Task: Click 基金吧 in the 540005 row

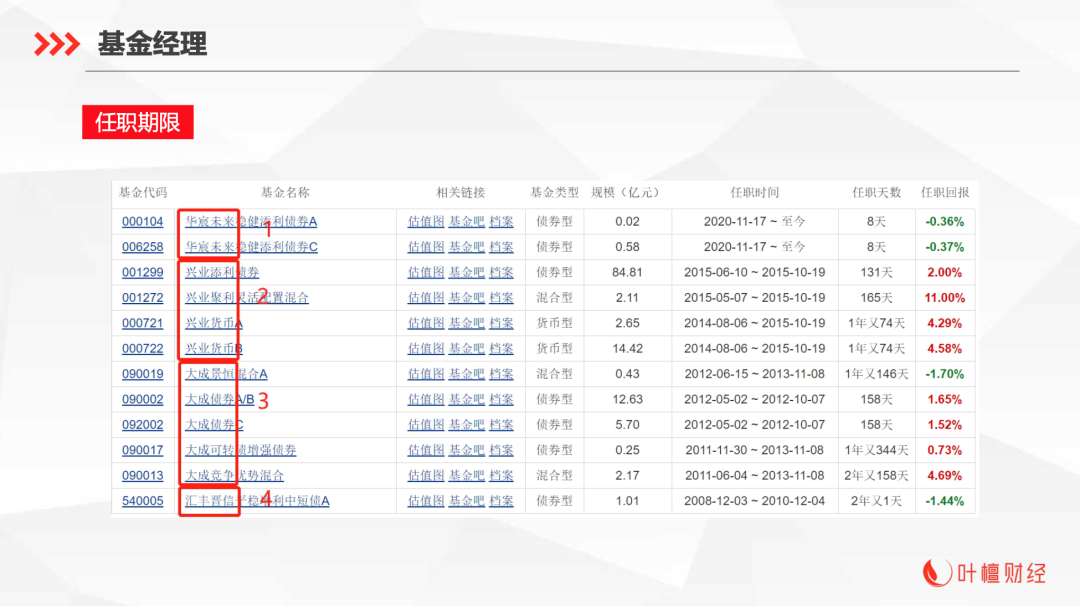Action: (466, 502)
